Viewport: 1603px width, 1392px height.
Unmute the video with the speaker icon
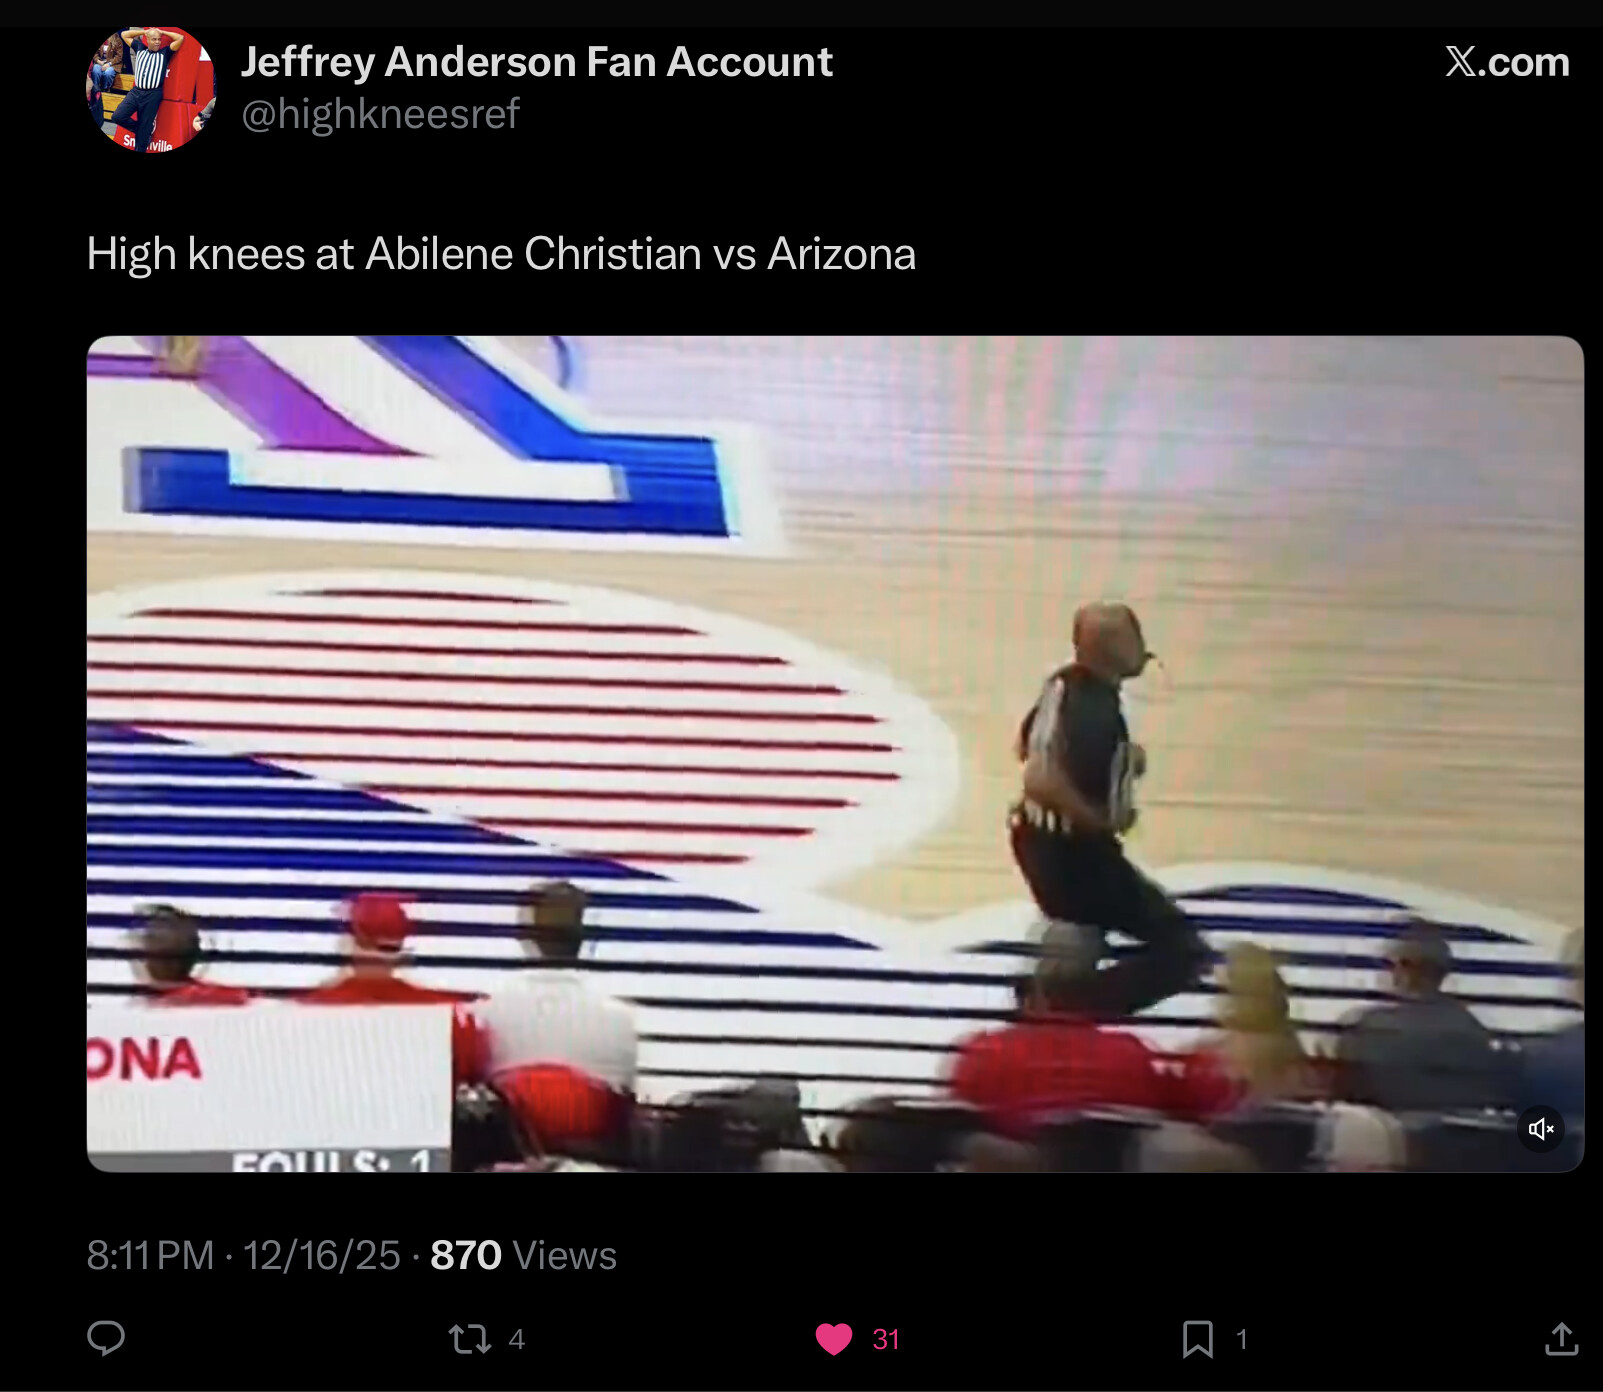tap(1540, 1129)
